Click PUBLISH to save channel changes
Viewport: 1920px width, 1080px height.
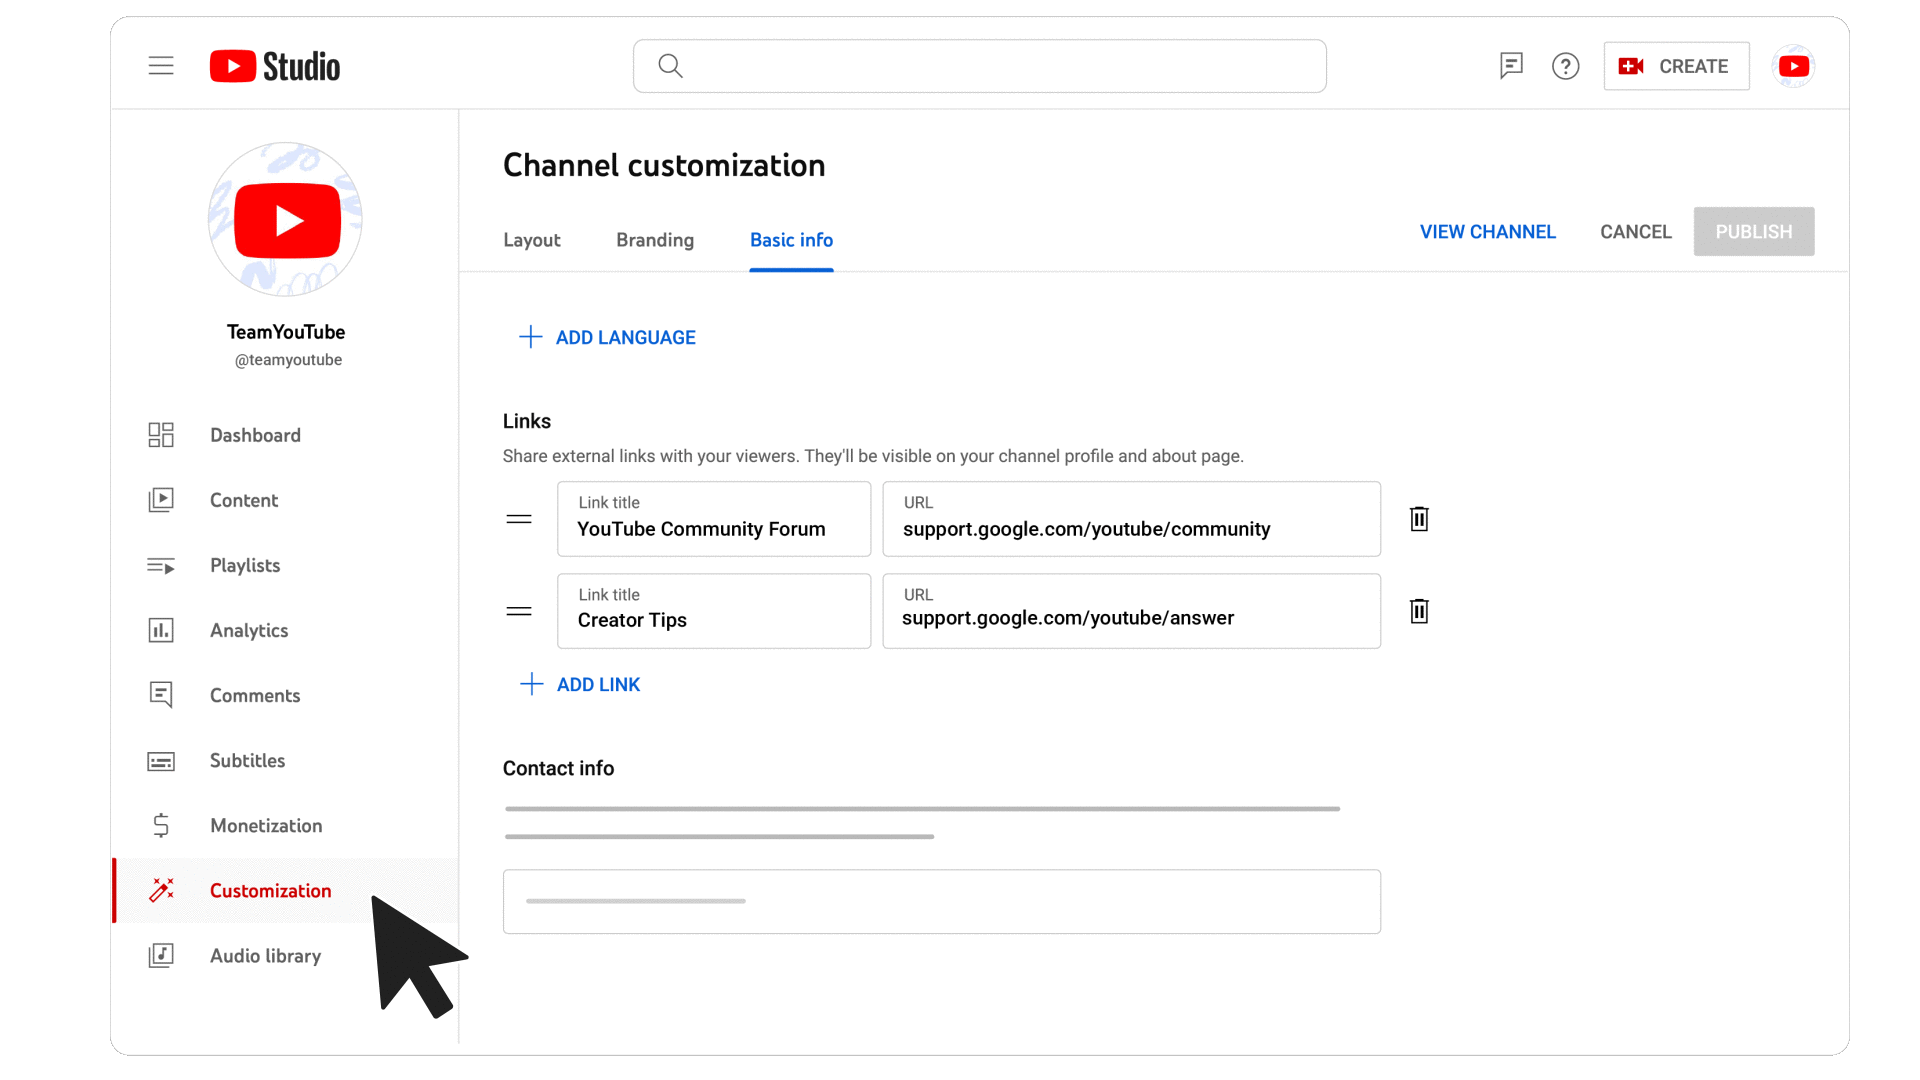1754,231
